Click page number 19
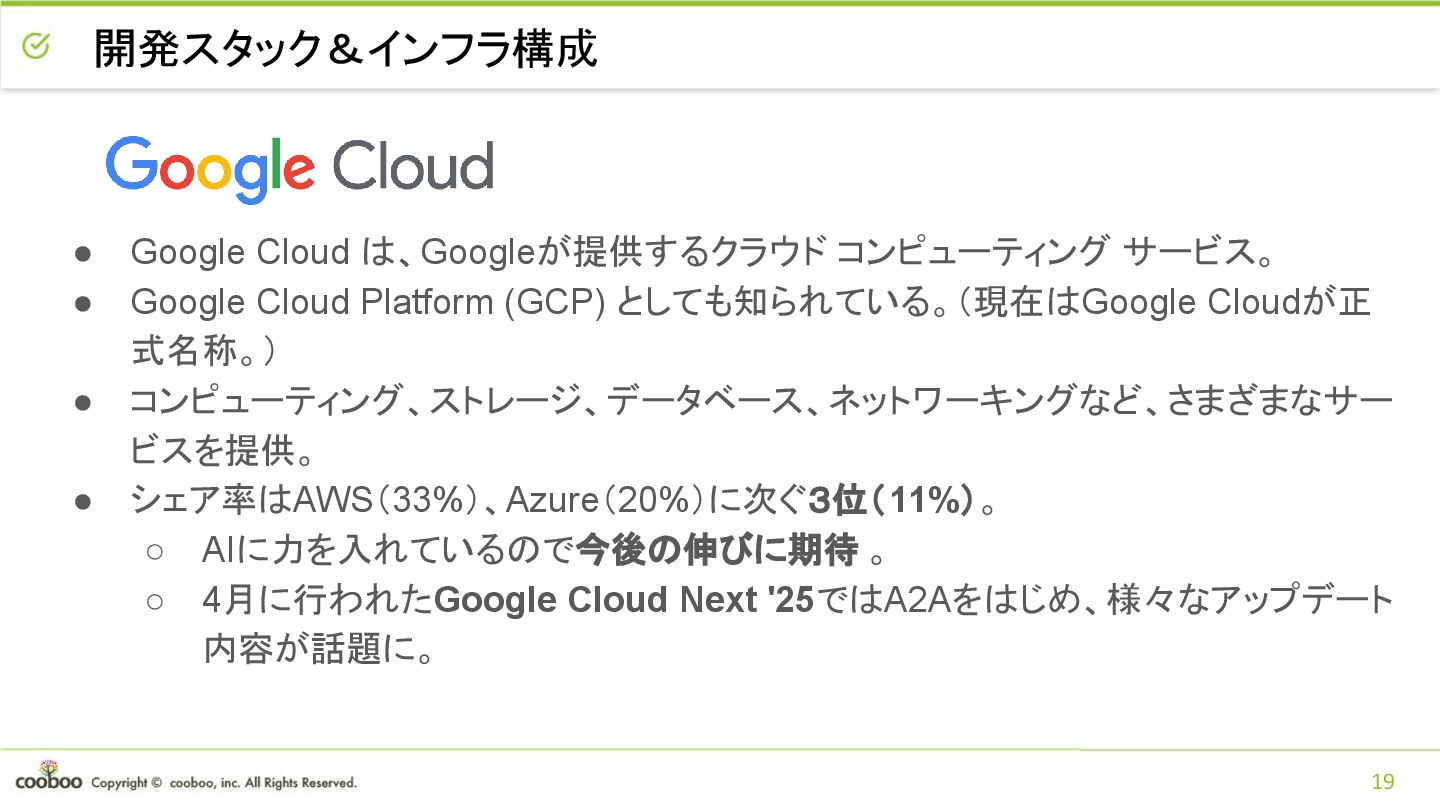 [1383, 782]
